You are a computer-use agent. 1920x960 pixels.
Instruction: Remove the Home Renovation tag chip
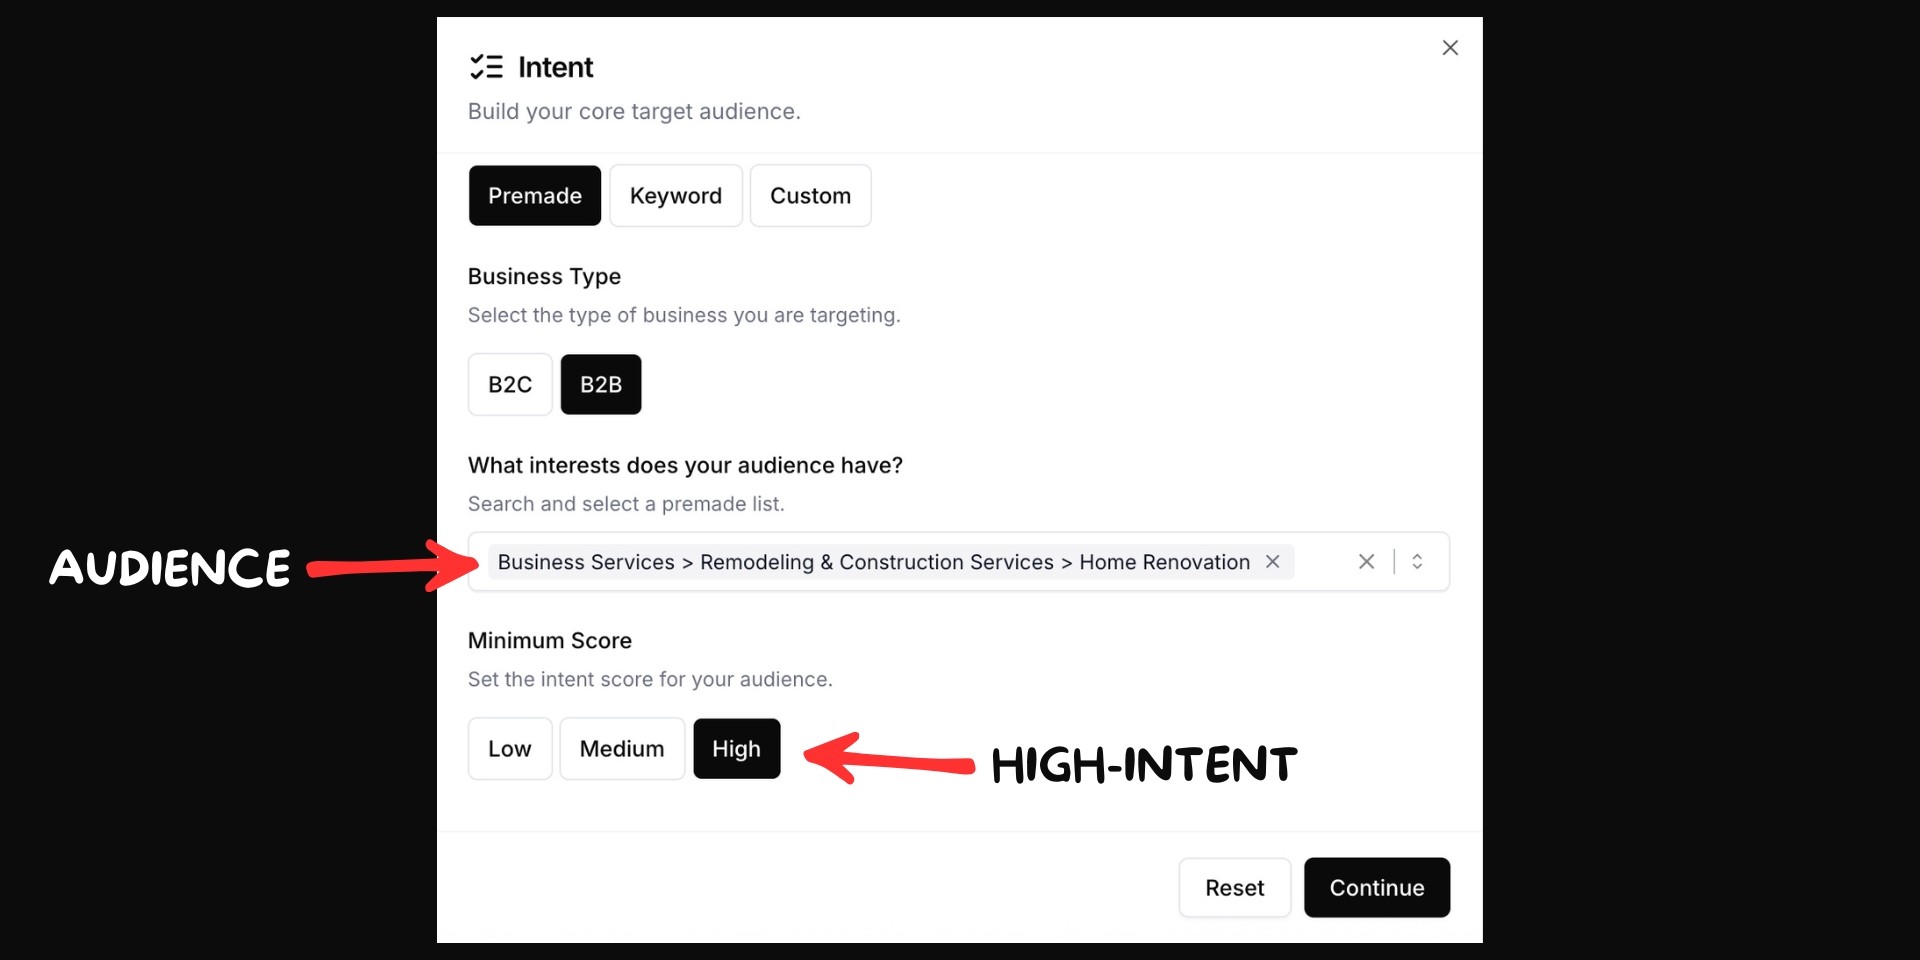point(1273,562)
